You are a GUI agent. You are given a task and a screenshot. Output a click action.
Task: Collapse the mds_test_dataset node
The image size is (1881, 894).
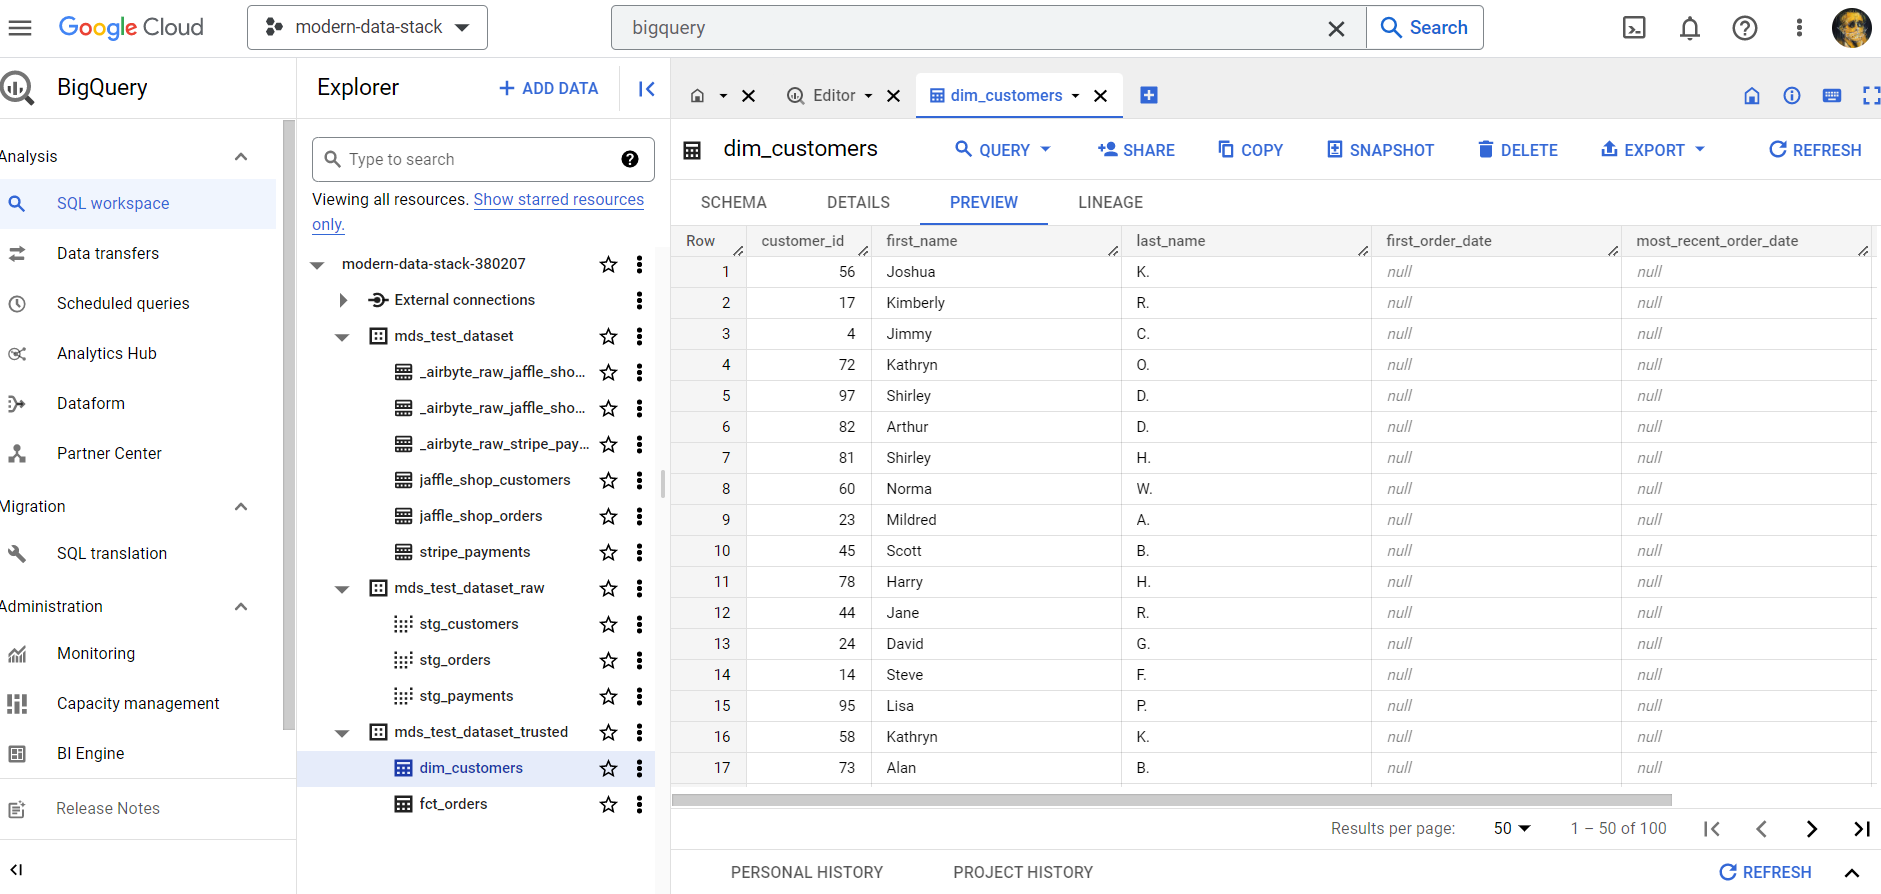coord(342,337)
